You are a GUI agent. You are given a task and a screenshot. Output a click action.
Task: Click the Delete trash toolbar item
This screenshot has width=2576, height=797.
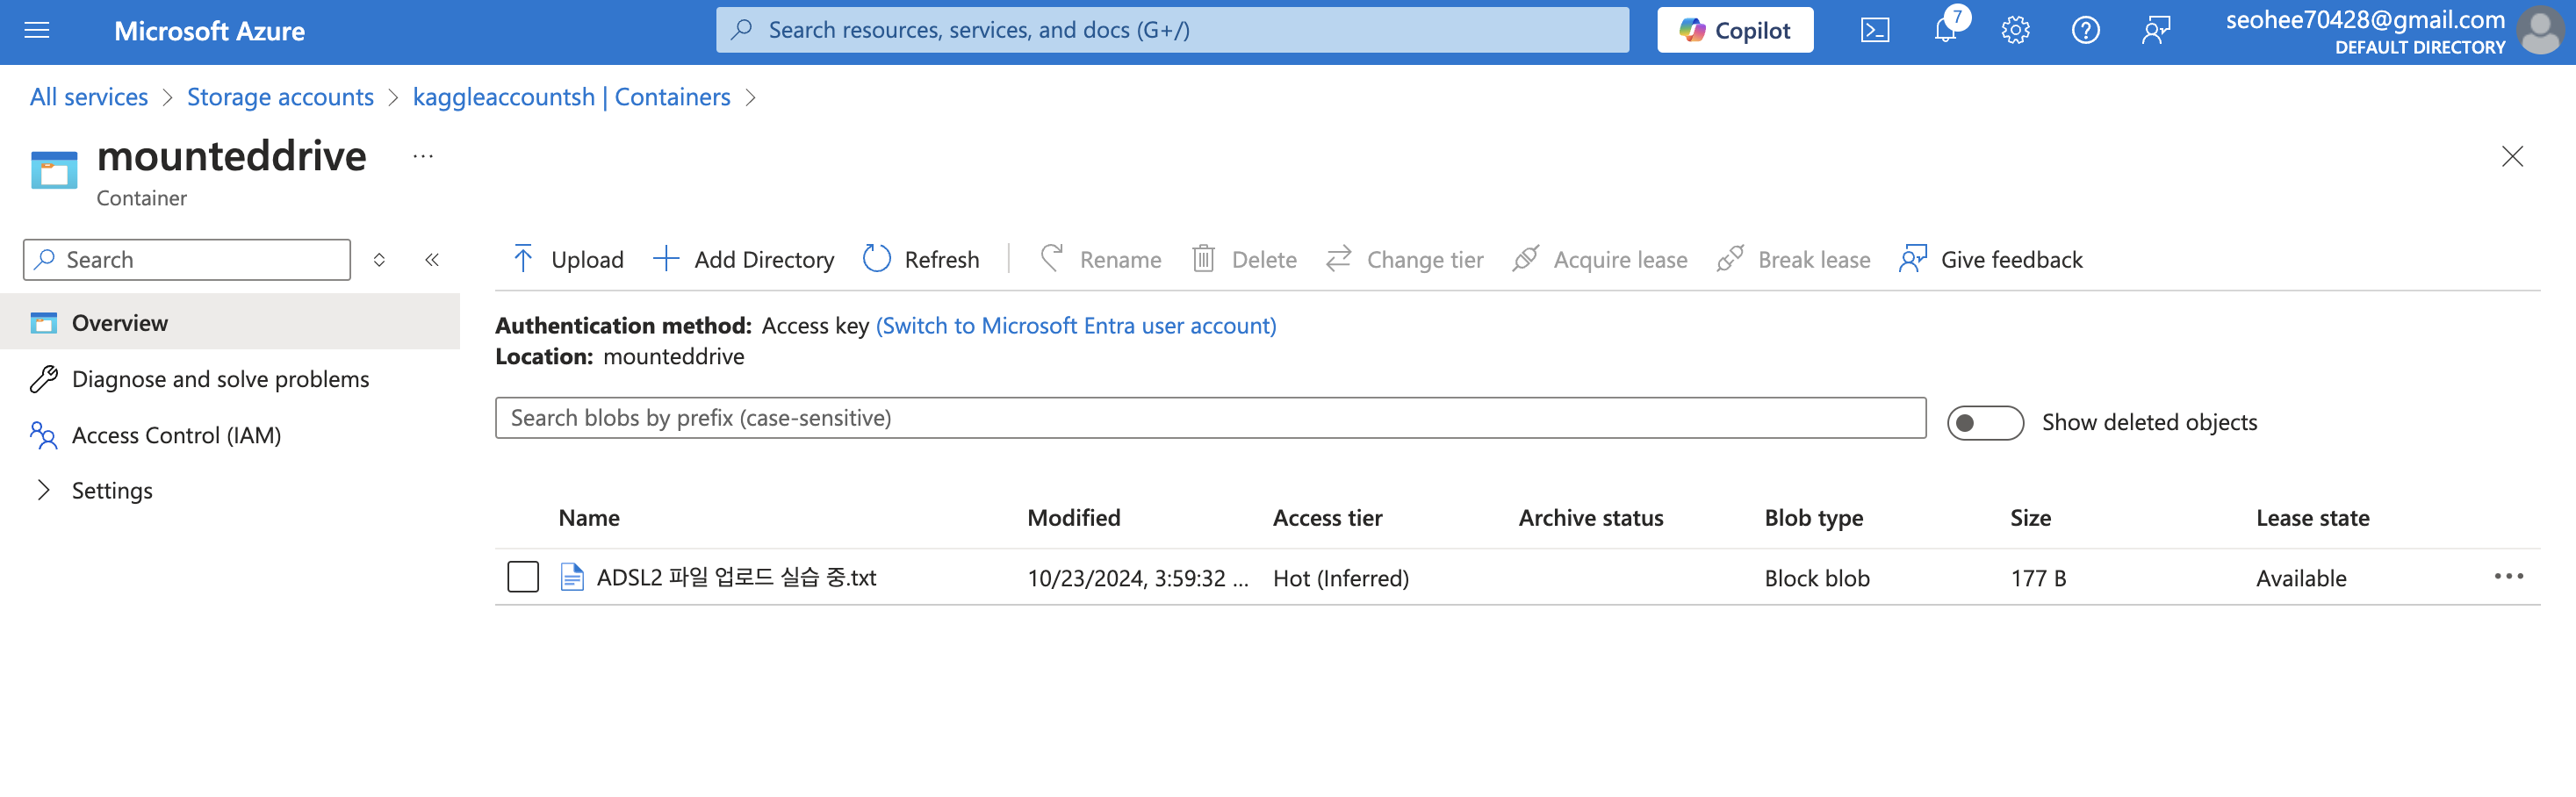[1244, 260]
